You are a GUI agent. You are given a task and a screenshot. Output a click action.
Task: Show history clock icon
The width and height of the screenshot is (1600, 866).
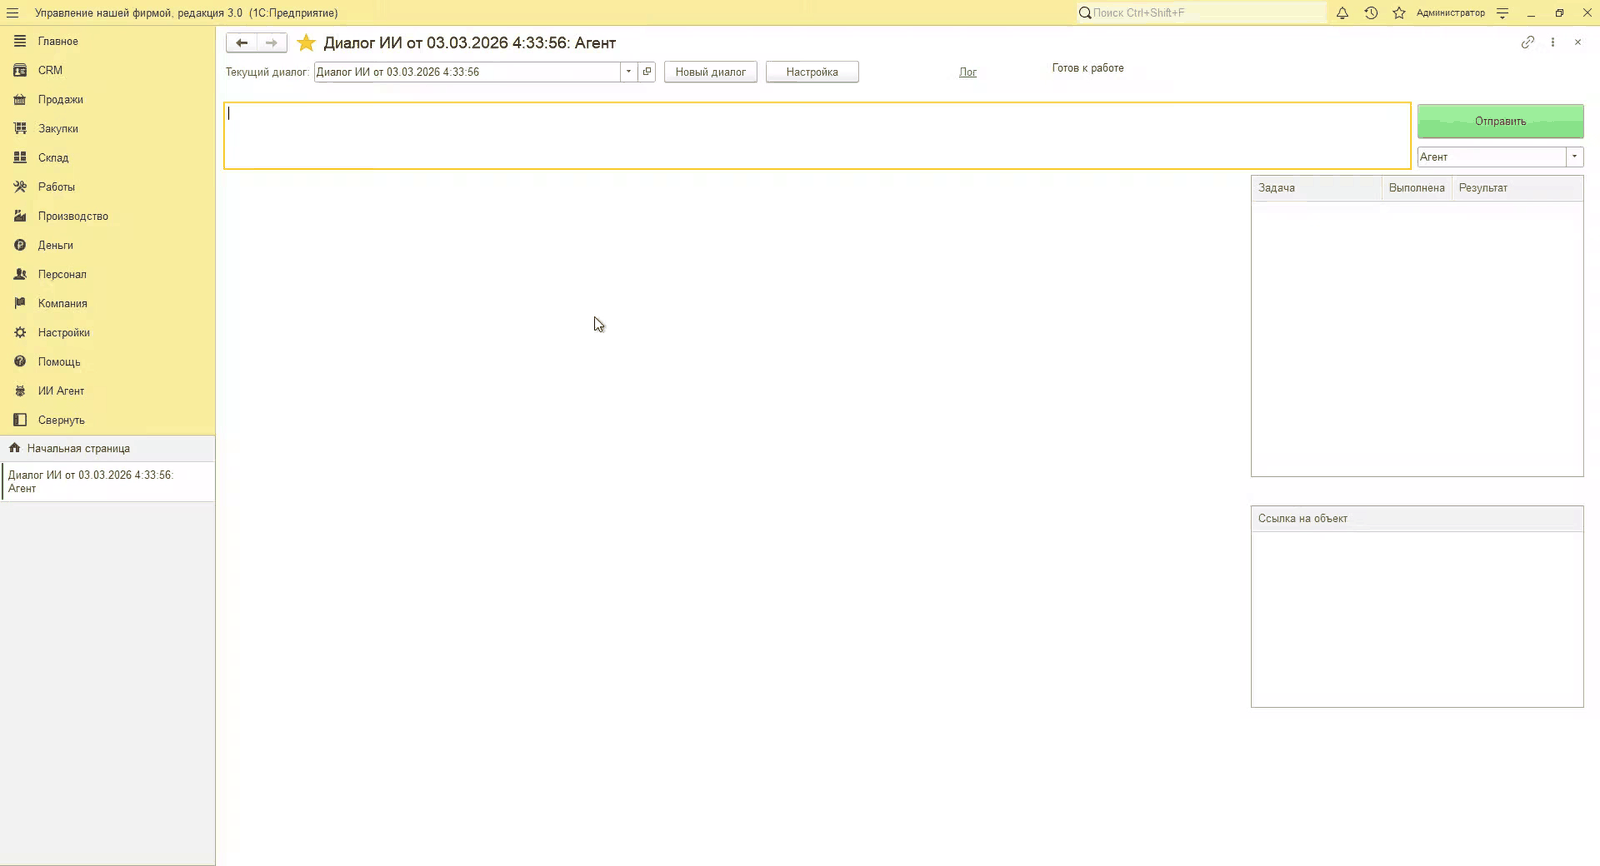[1371, 13]
